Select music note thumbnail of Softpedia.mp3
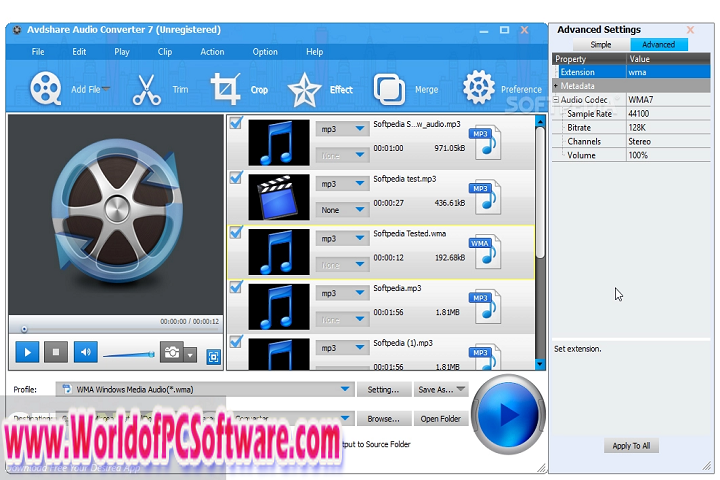Viewport: 720px width, 480px height. click(x=279, y=306)
